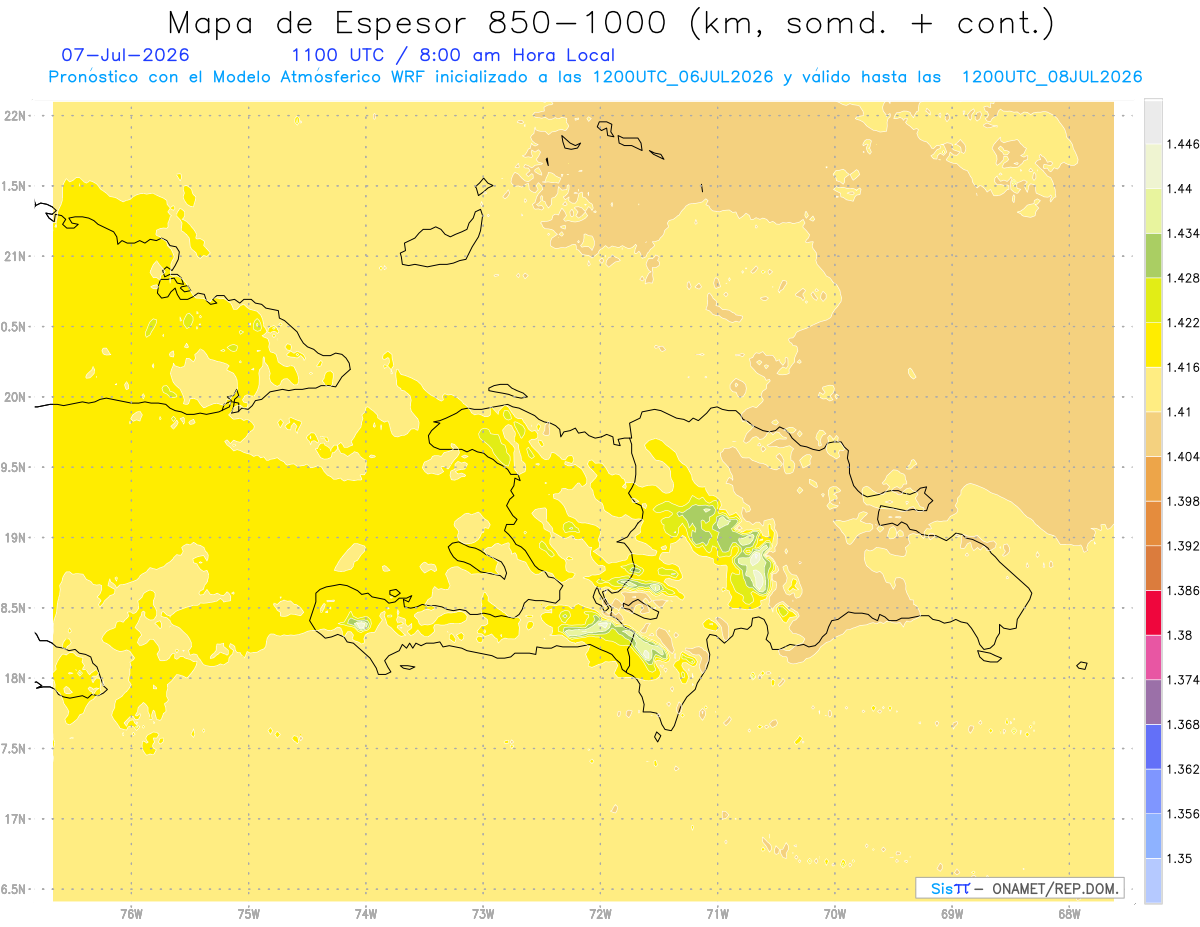
Task: Click the 21N latitude label
Action: 15,257
